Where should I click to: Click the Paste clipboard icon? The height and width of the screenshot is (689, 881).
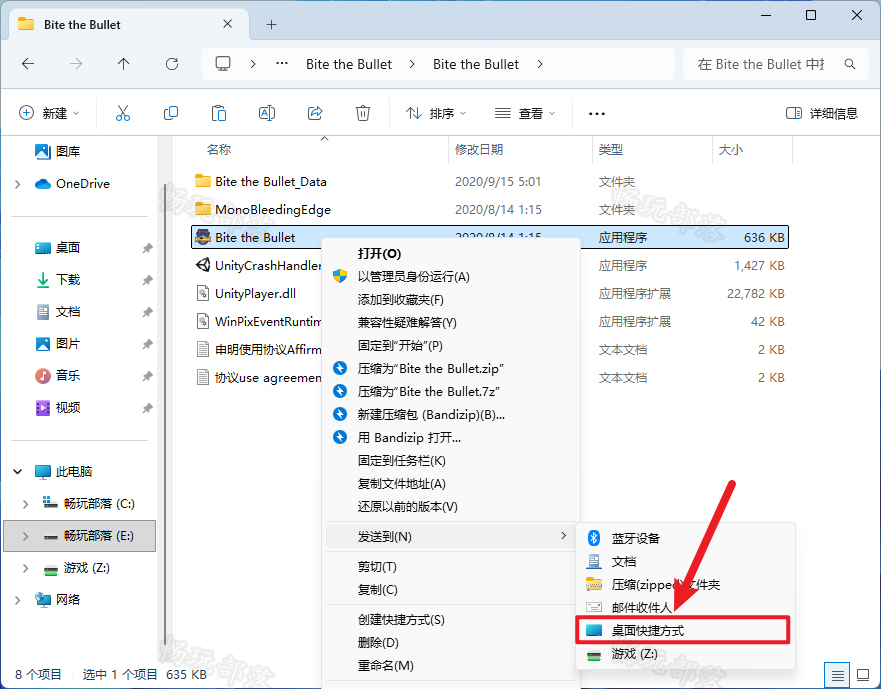[219, 113]
